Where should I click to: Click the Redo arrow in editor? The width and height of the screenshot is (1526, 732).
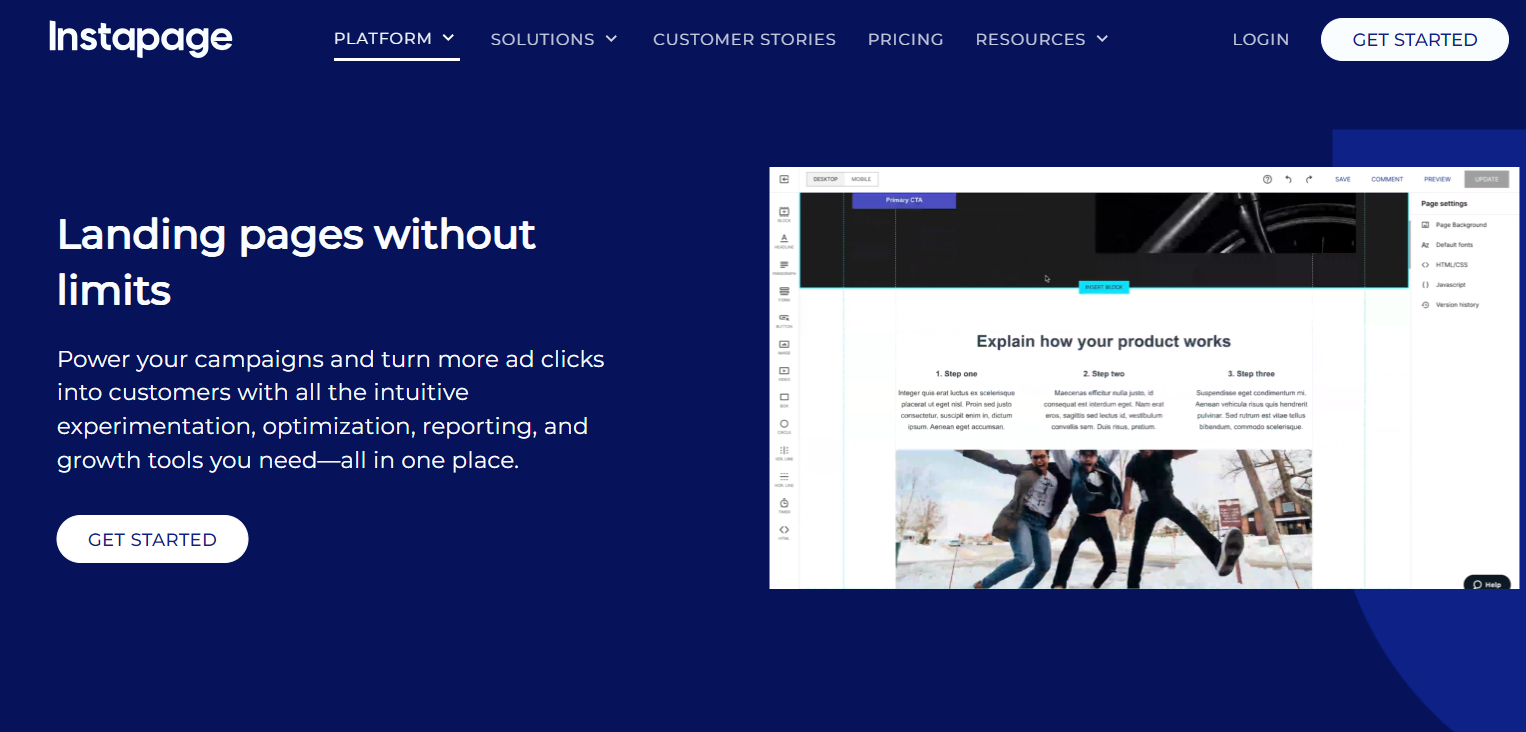tap(1309, 179)
